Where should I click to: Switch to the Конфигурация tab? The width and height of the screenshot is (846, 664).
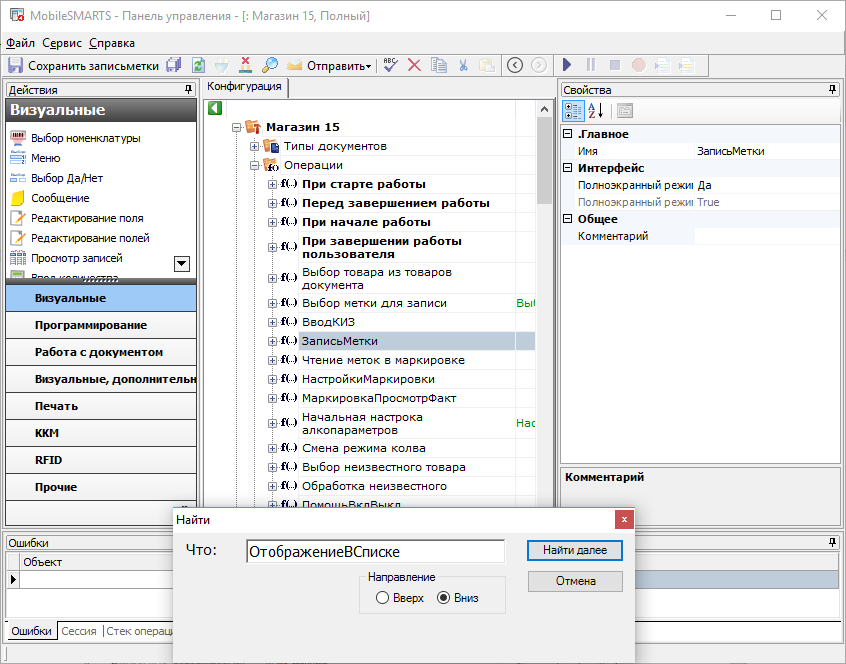[244, 86]
